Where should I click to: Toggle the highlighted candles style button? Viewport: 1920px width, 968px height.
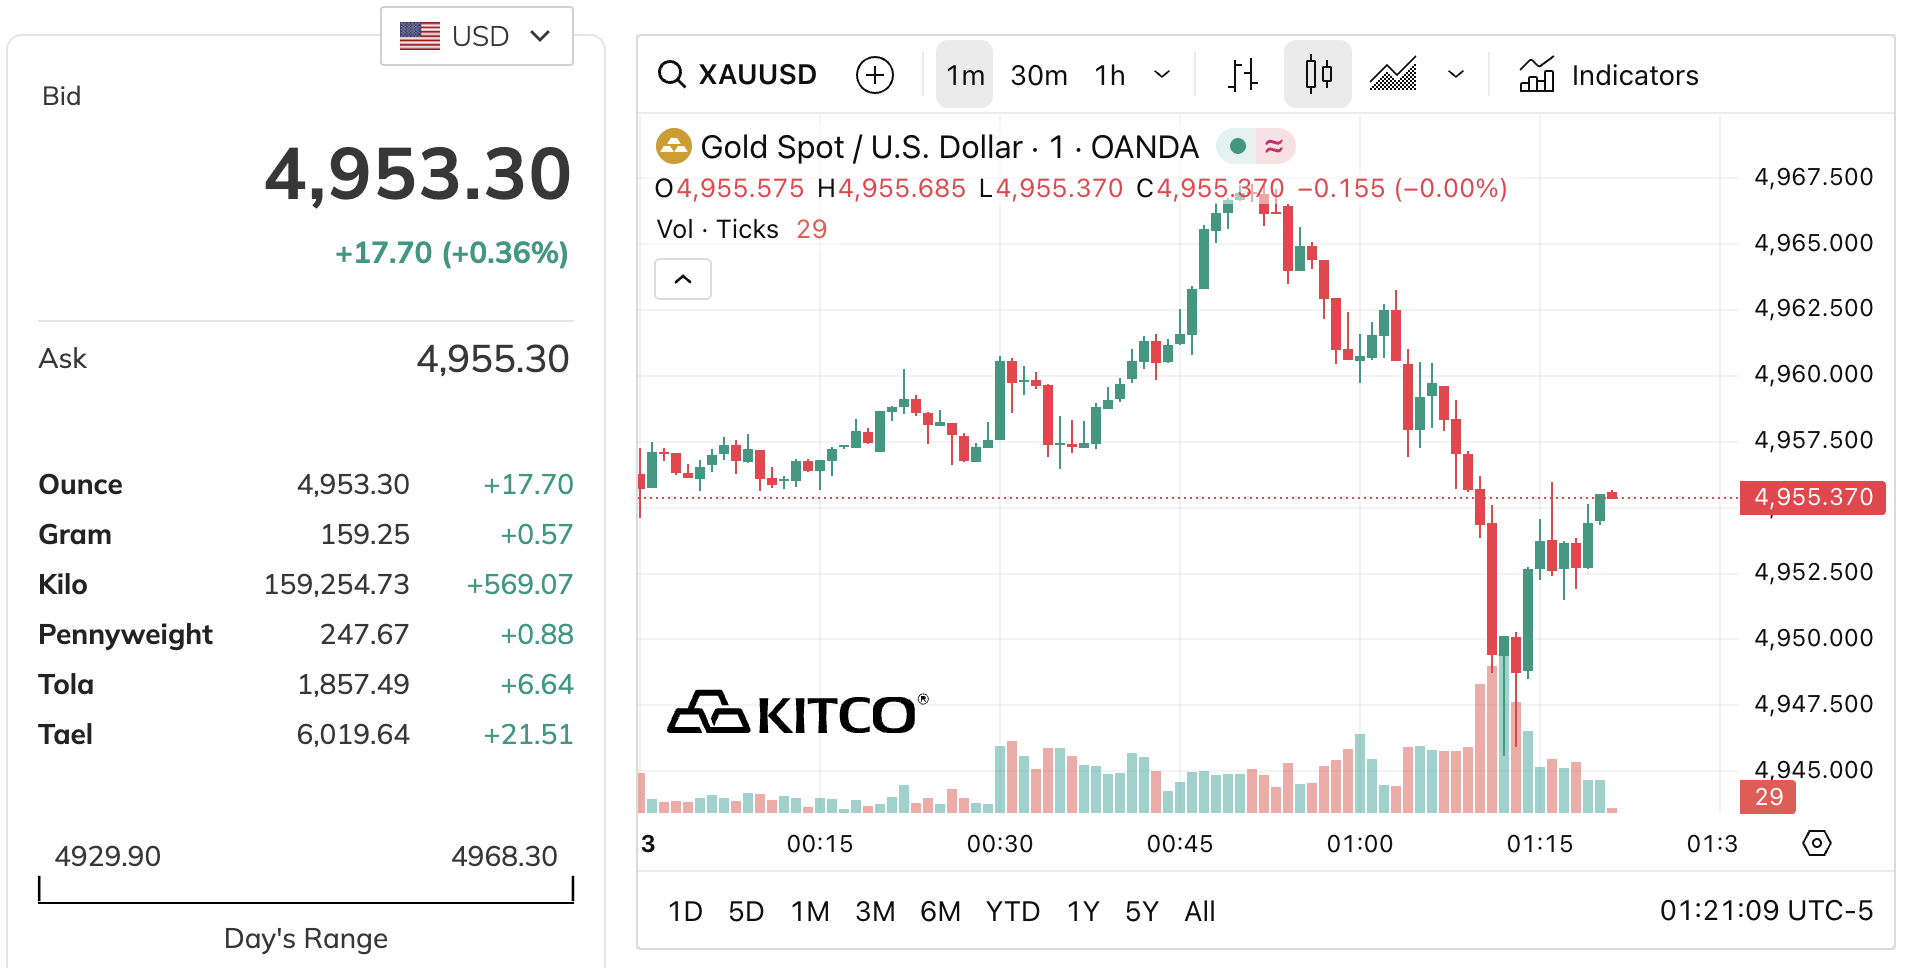pyautogui.click(x=1318, y=74)
